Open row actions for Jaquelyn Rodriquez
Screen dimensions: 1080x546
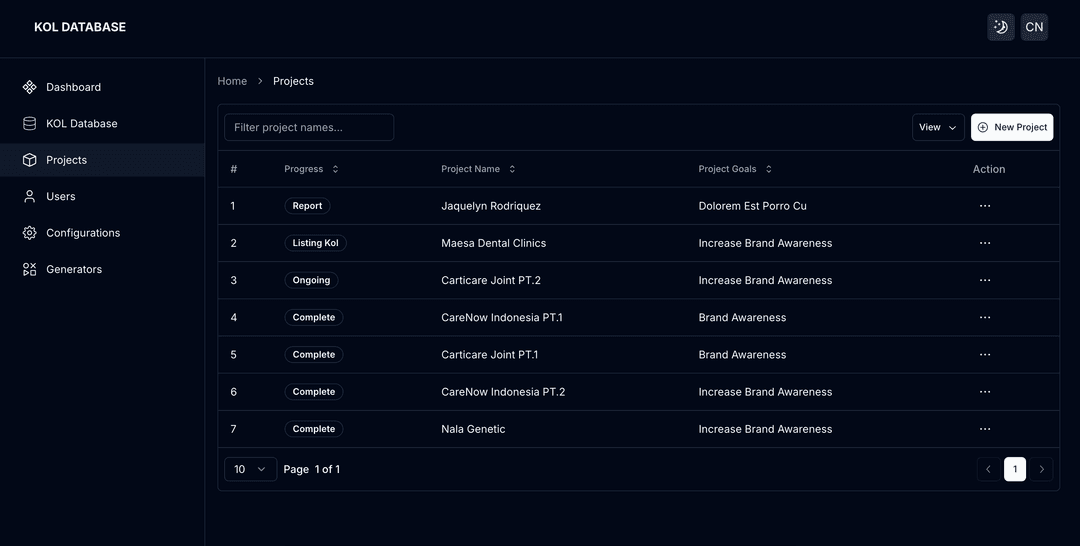pos(985,206)
